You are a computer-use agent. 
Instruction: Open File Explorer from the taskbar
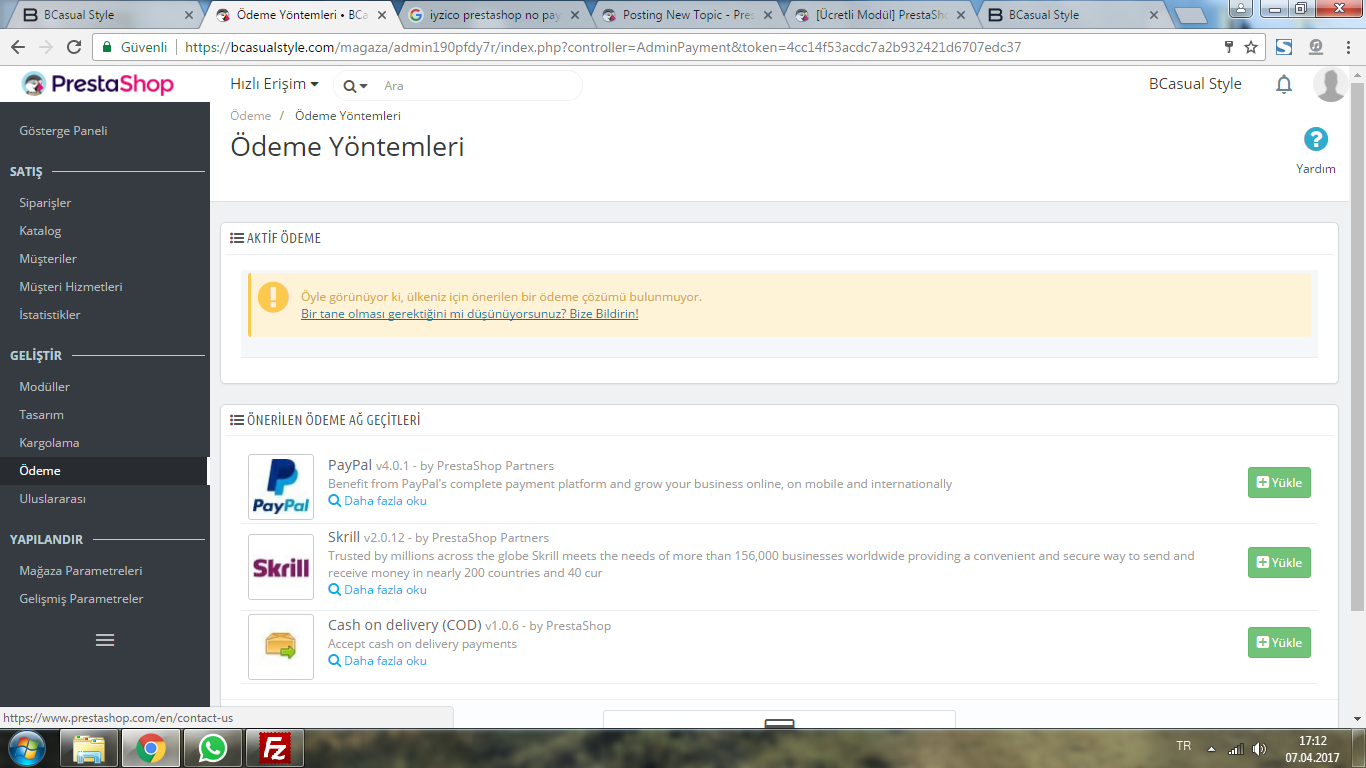[89, 748]
